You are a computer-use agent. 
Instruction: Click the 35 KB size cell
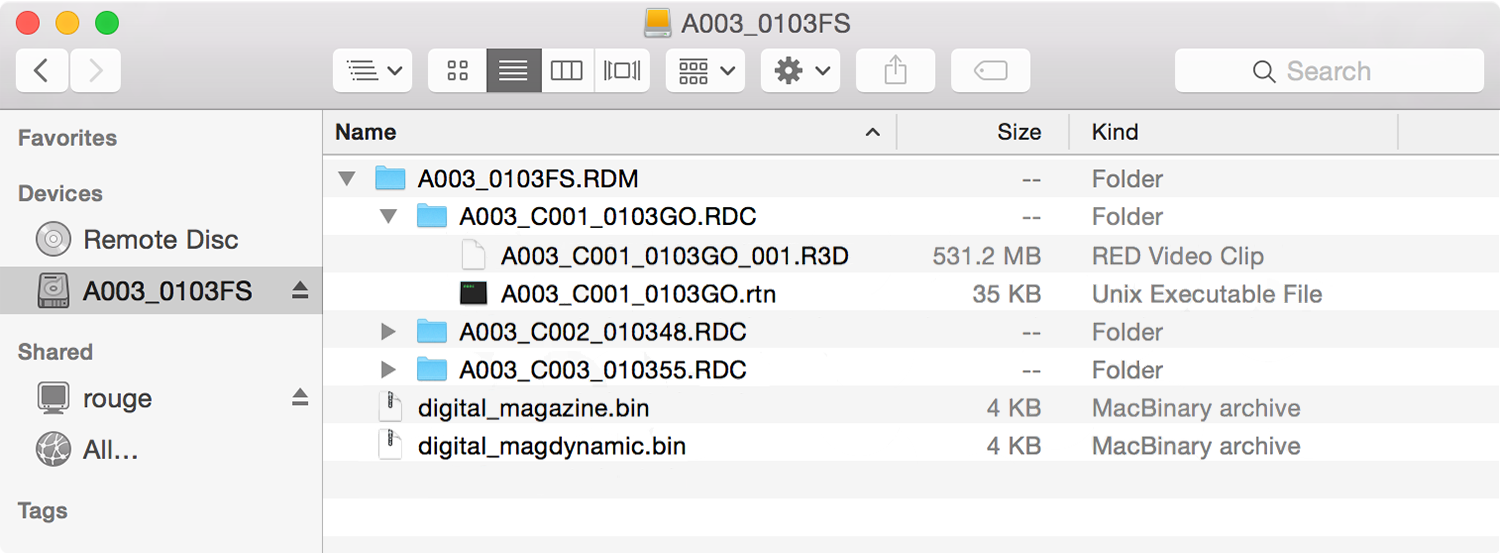(1007, 294)
